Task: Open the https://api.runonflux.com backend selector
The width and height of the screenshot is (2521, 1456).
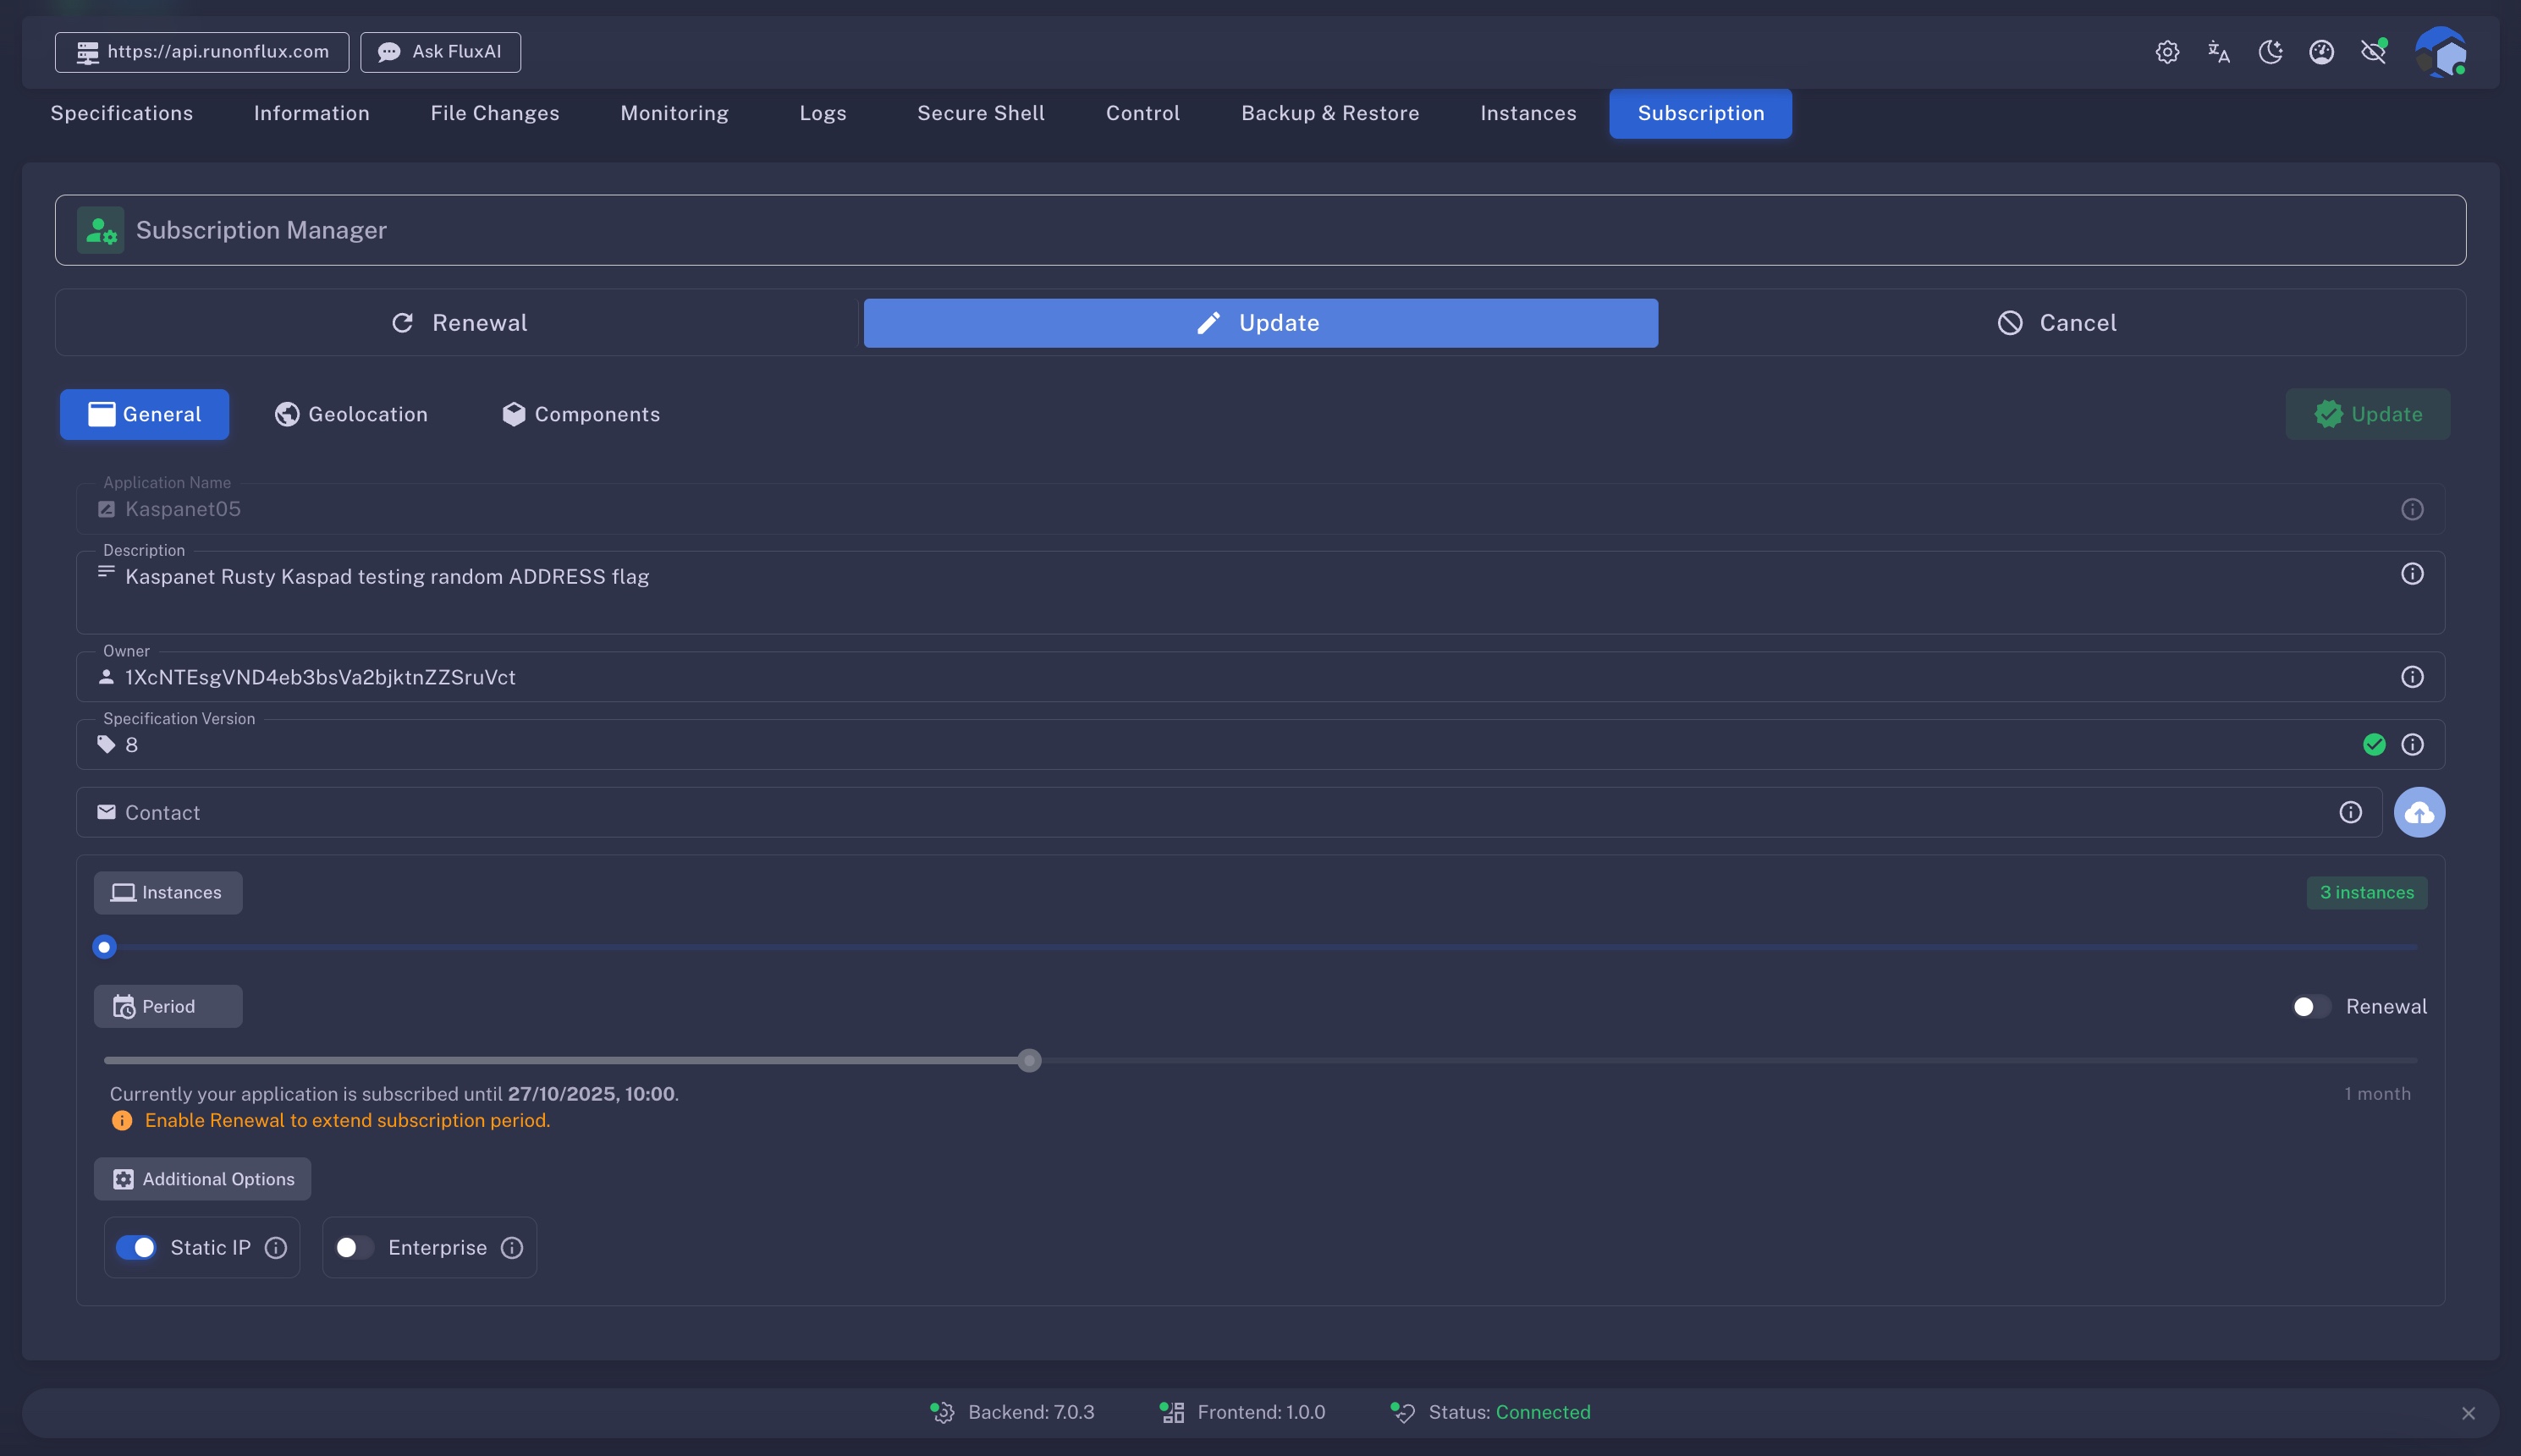Action: [x=202, y=52]
